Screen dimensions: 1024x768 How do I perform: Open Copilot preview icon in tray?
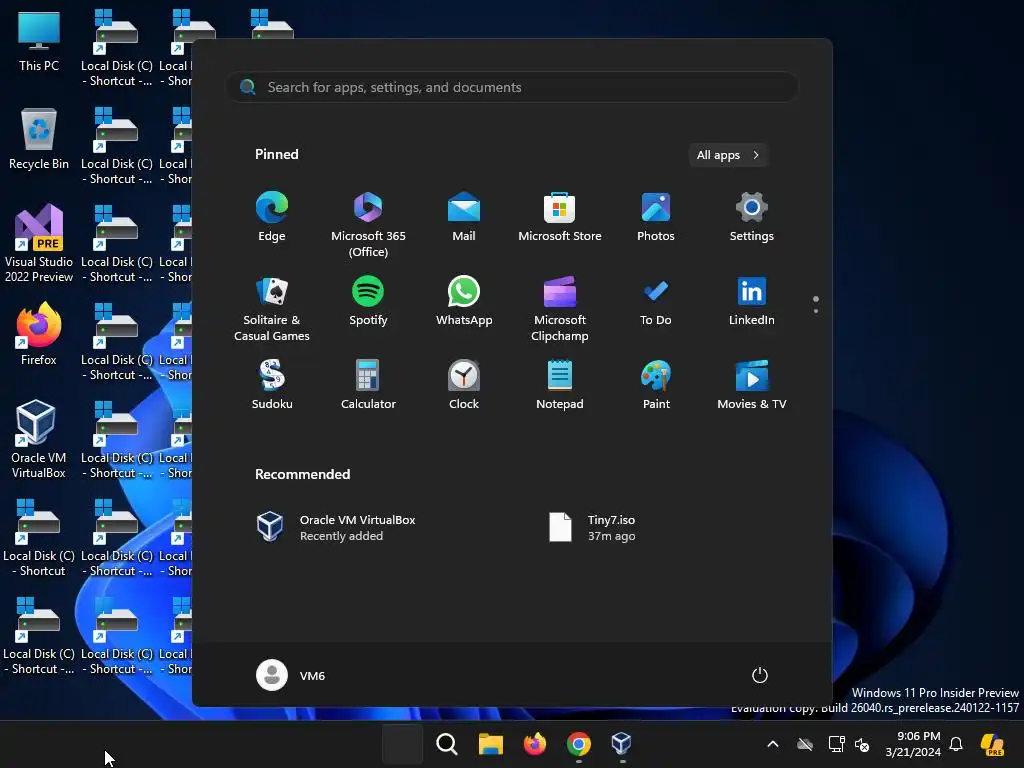(992, 744)
